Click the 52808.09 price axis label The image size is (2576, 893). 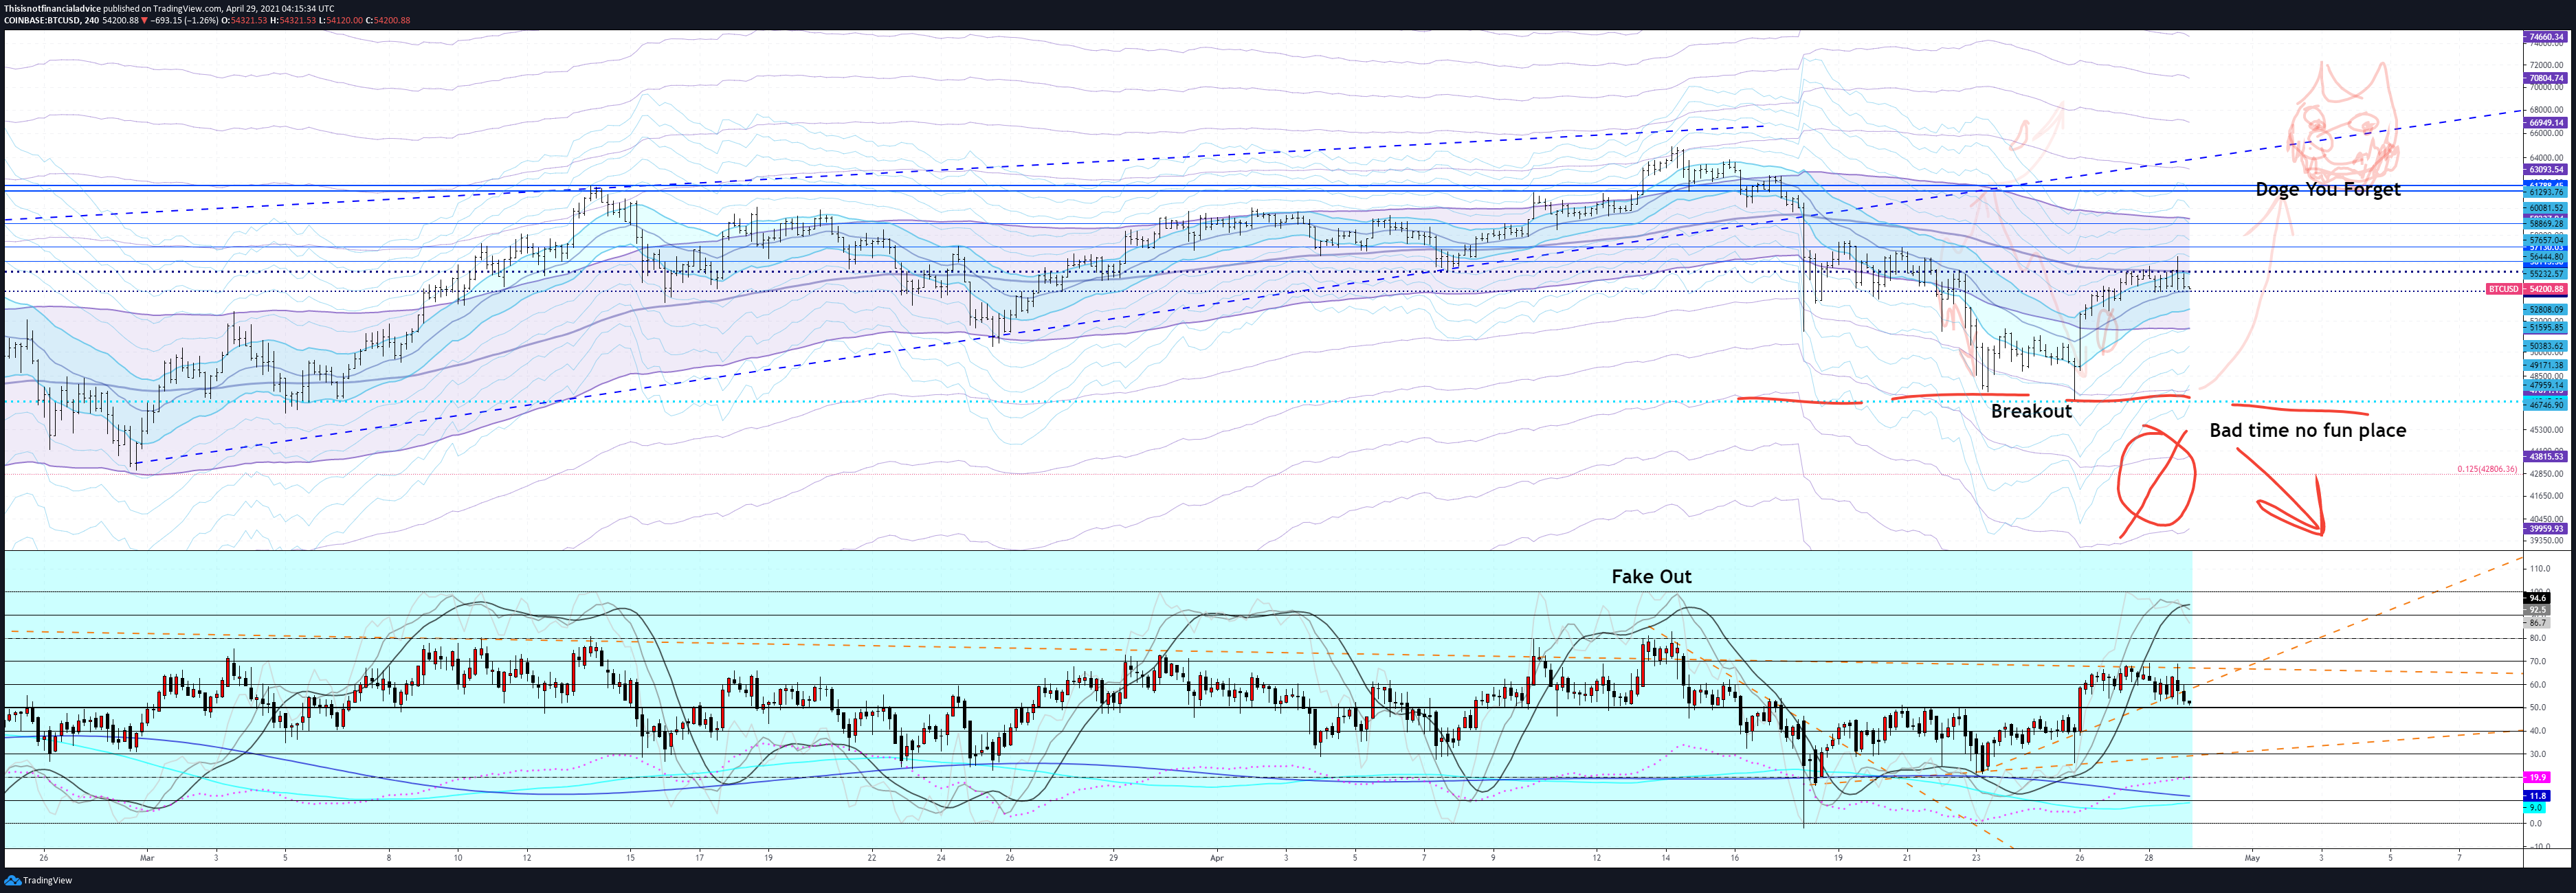coord(2545,310)
